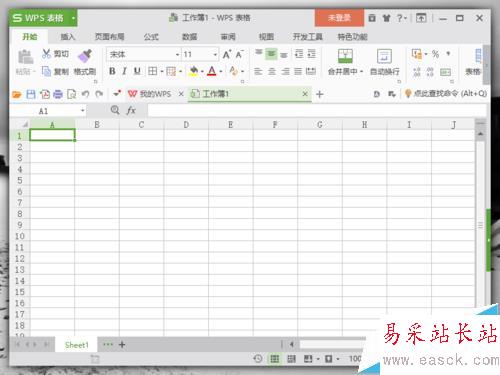
Task: Add a new worksheet
Action: click(122, 345)
